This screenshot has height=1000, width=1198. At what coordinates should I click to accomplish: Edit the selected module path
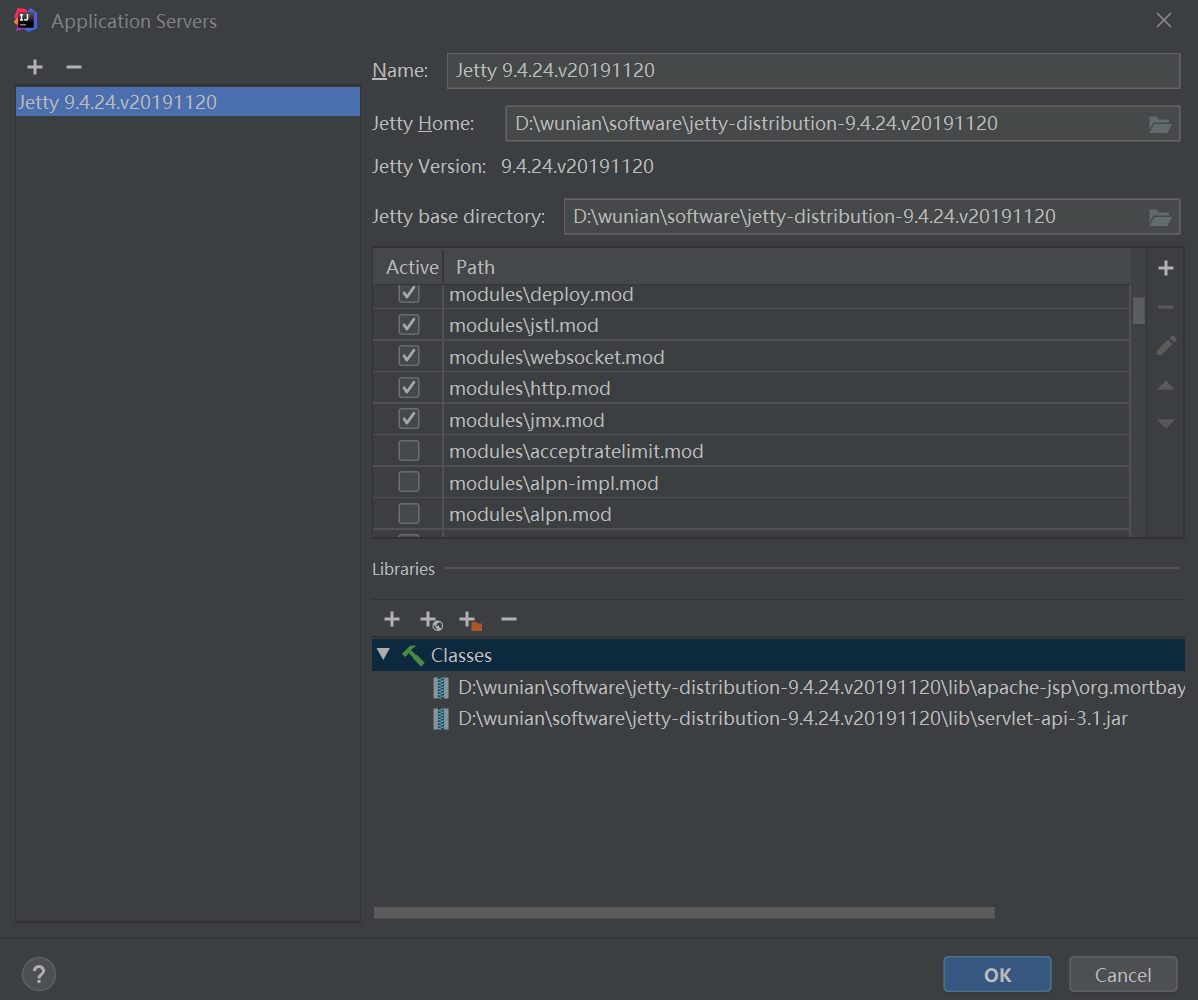1165,345
